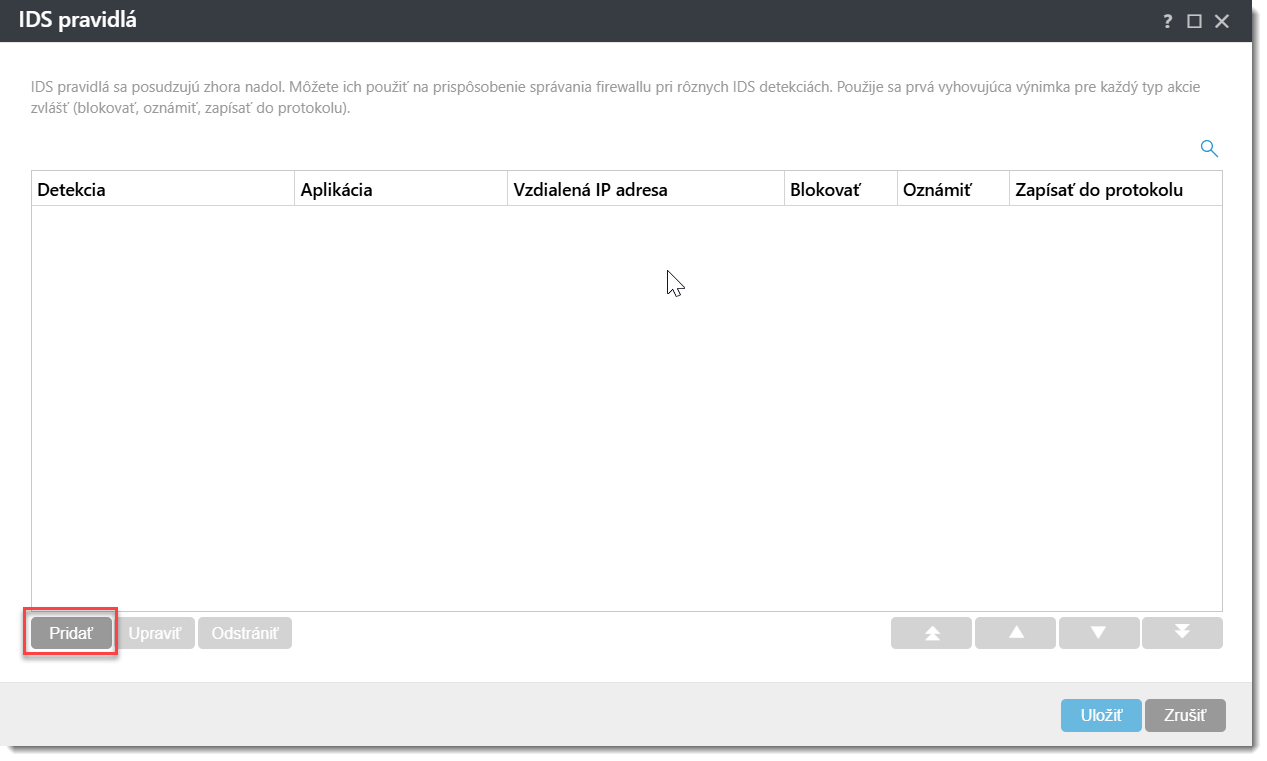Screen dimensions: 1267x761
Task: Click the Oznámiť column header
Action: (953, 189)
